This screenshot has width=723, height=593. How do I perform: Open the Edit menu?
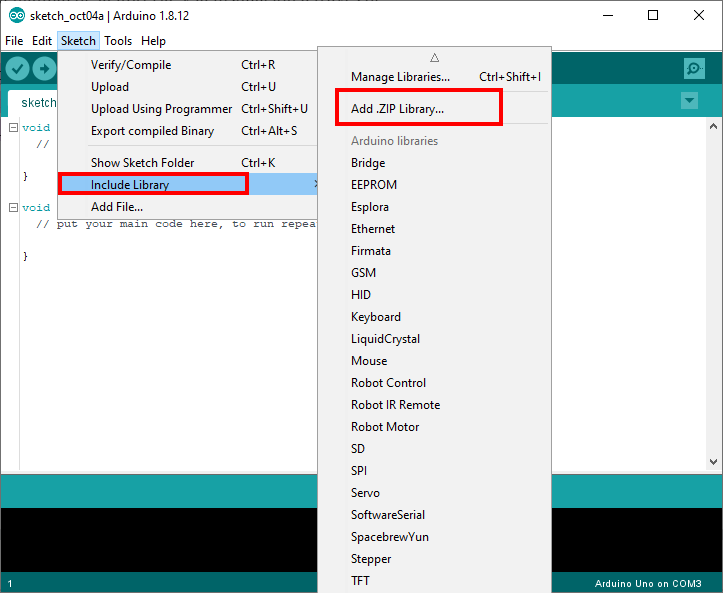click(x=42, y=41)
